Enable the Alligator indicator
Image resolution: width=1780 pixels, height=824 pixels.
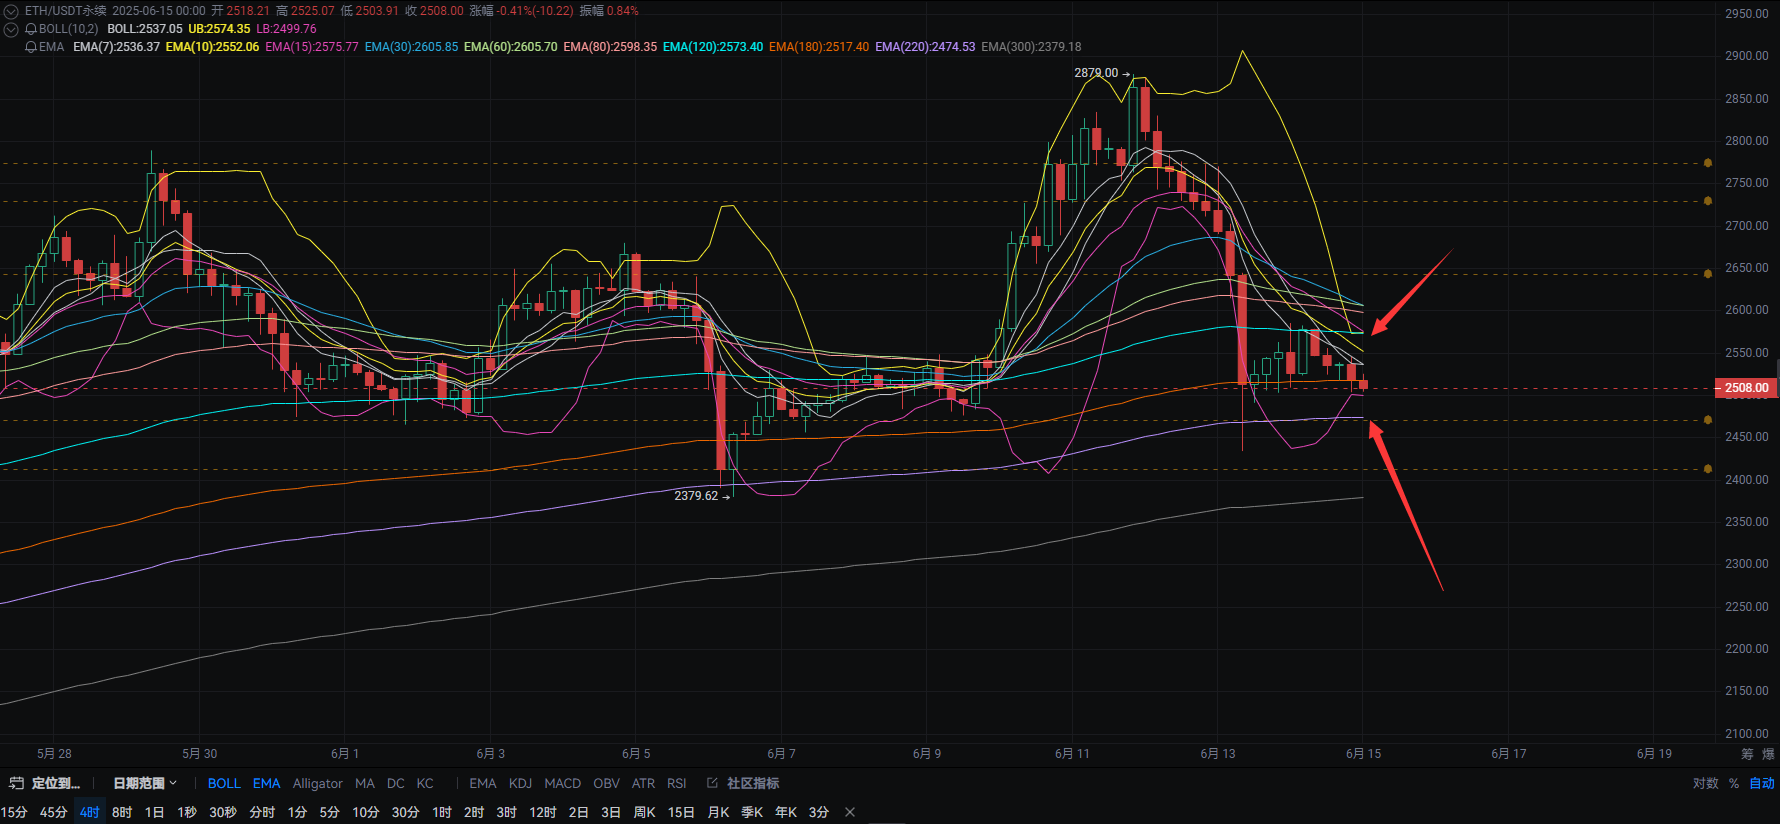(x=317, y=783)
